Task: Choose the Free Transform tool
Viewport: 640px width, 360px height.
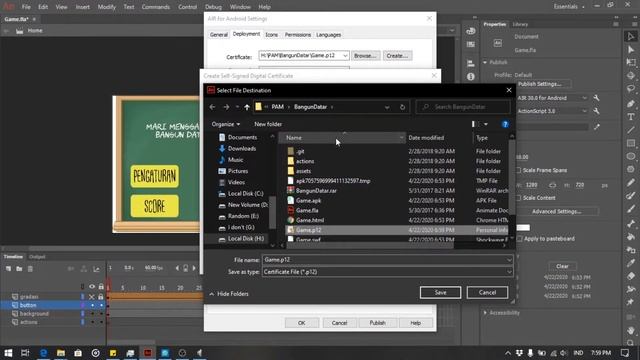Action: (631, 63)
